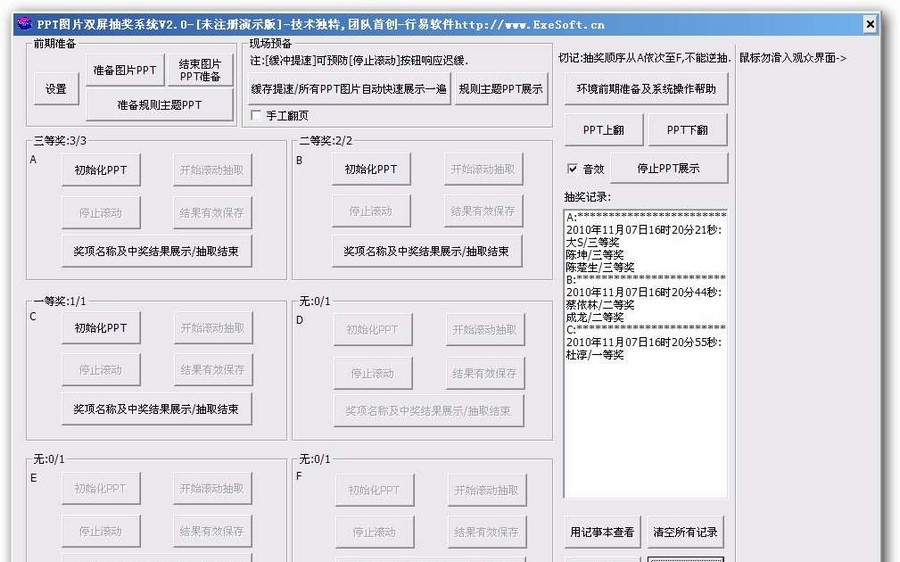Select record line 杜淳/一等奖
Viewport: 900px width, 562px height.
(x=595, y=355)
